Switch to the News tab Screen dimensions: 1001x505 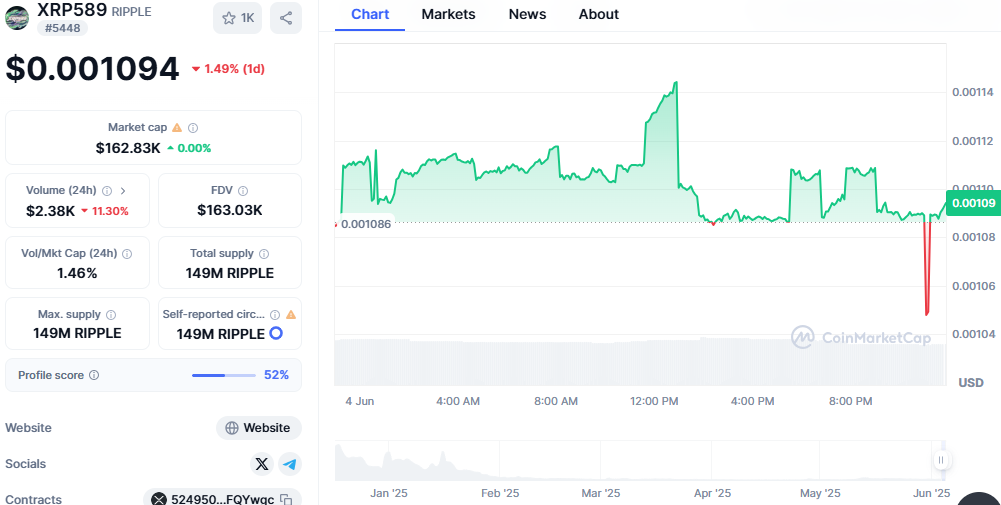point(527,15)
